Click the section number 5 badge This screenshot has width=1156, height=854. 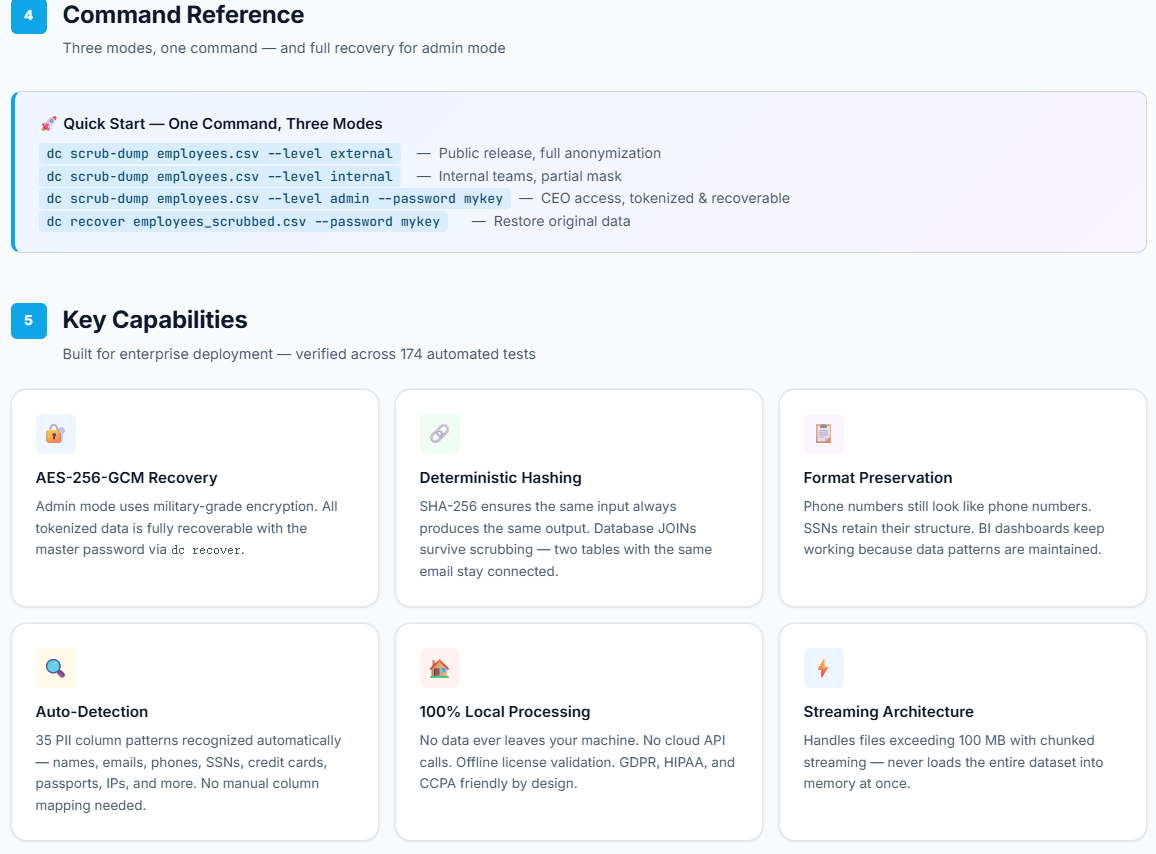(29, 321)
